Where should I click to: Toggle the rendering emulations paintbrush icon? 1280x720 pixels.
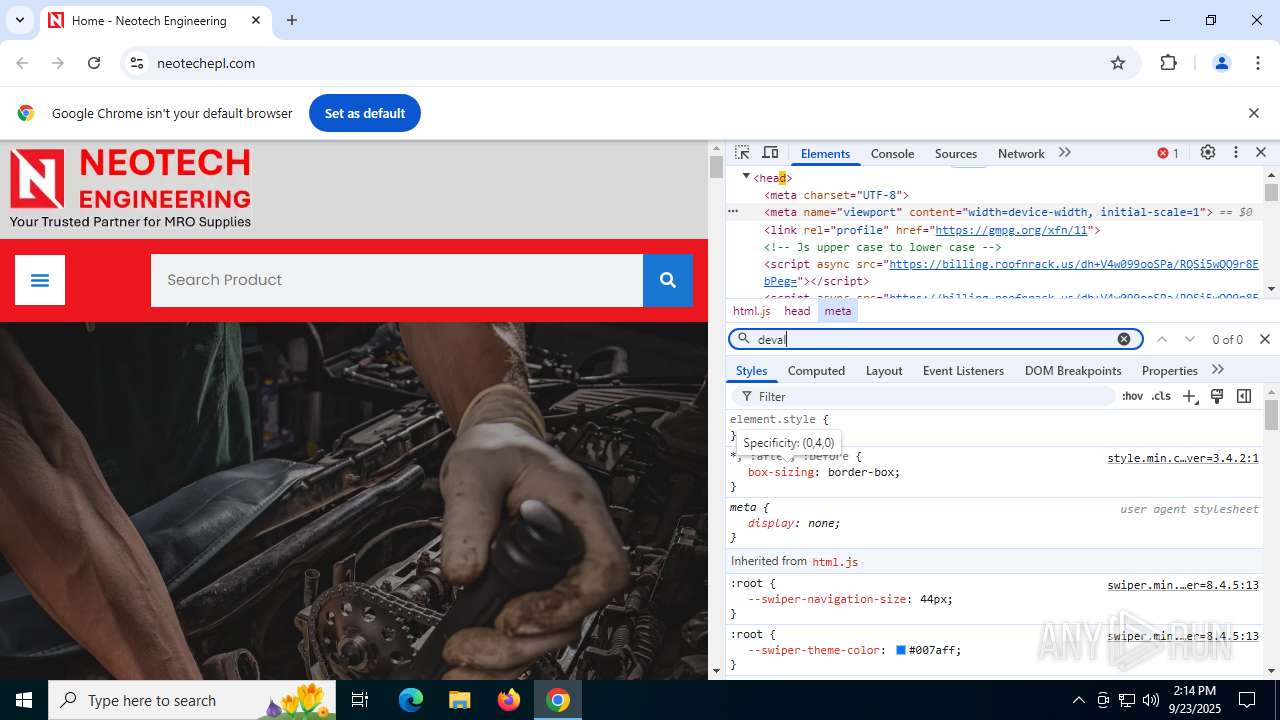point(1217,396)
